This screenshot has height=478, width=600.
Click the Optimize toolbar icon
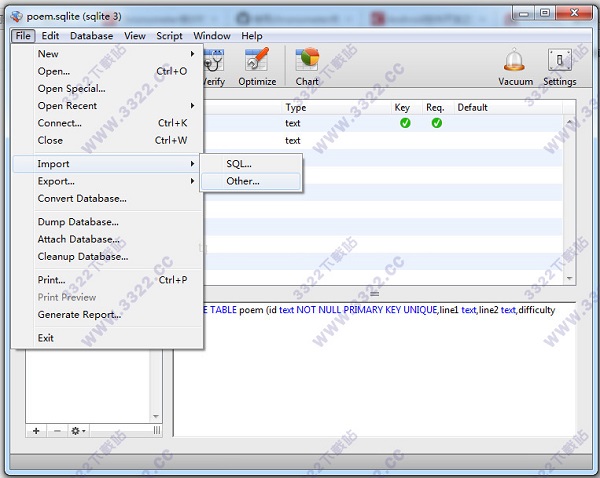257,66
